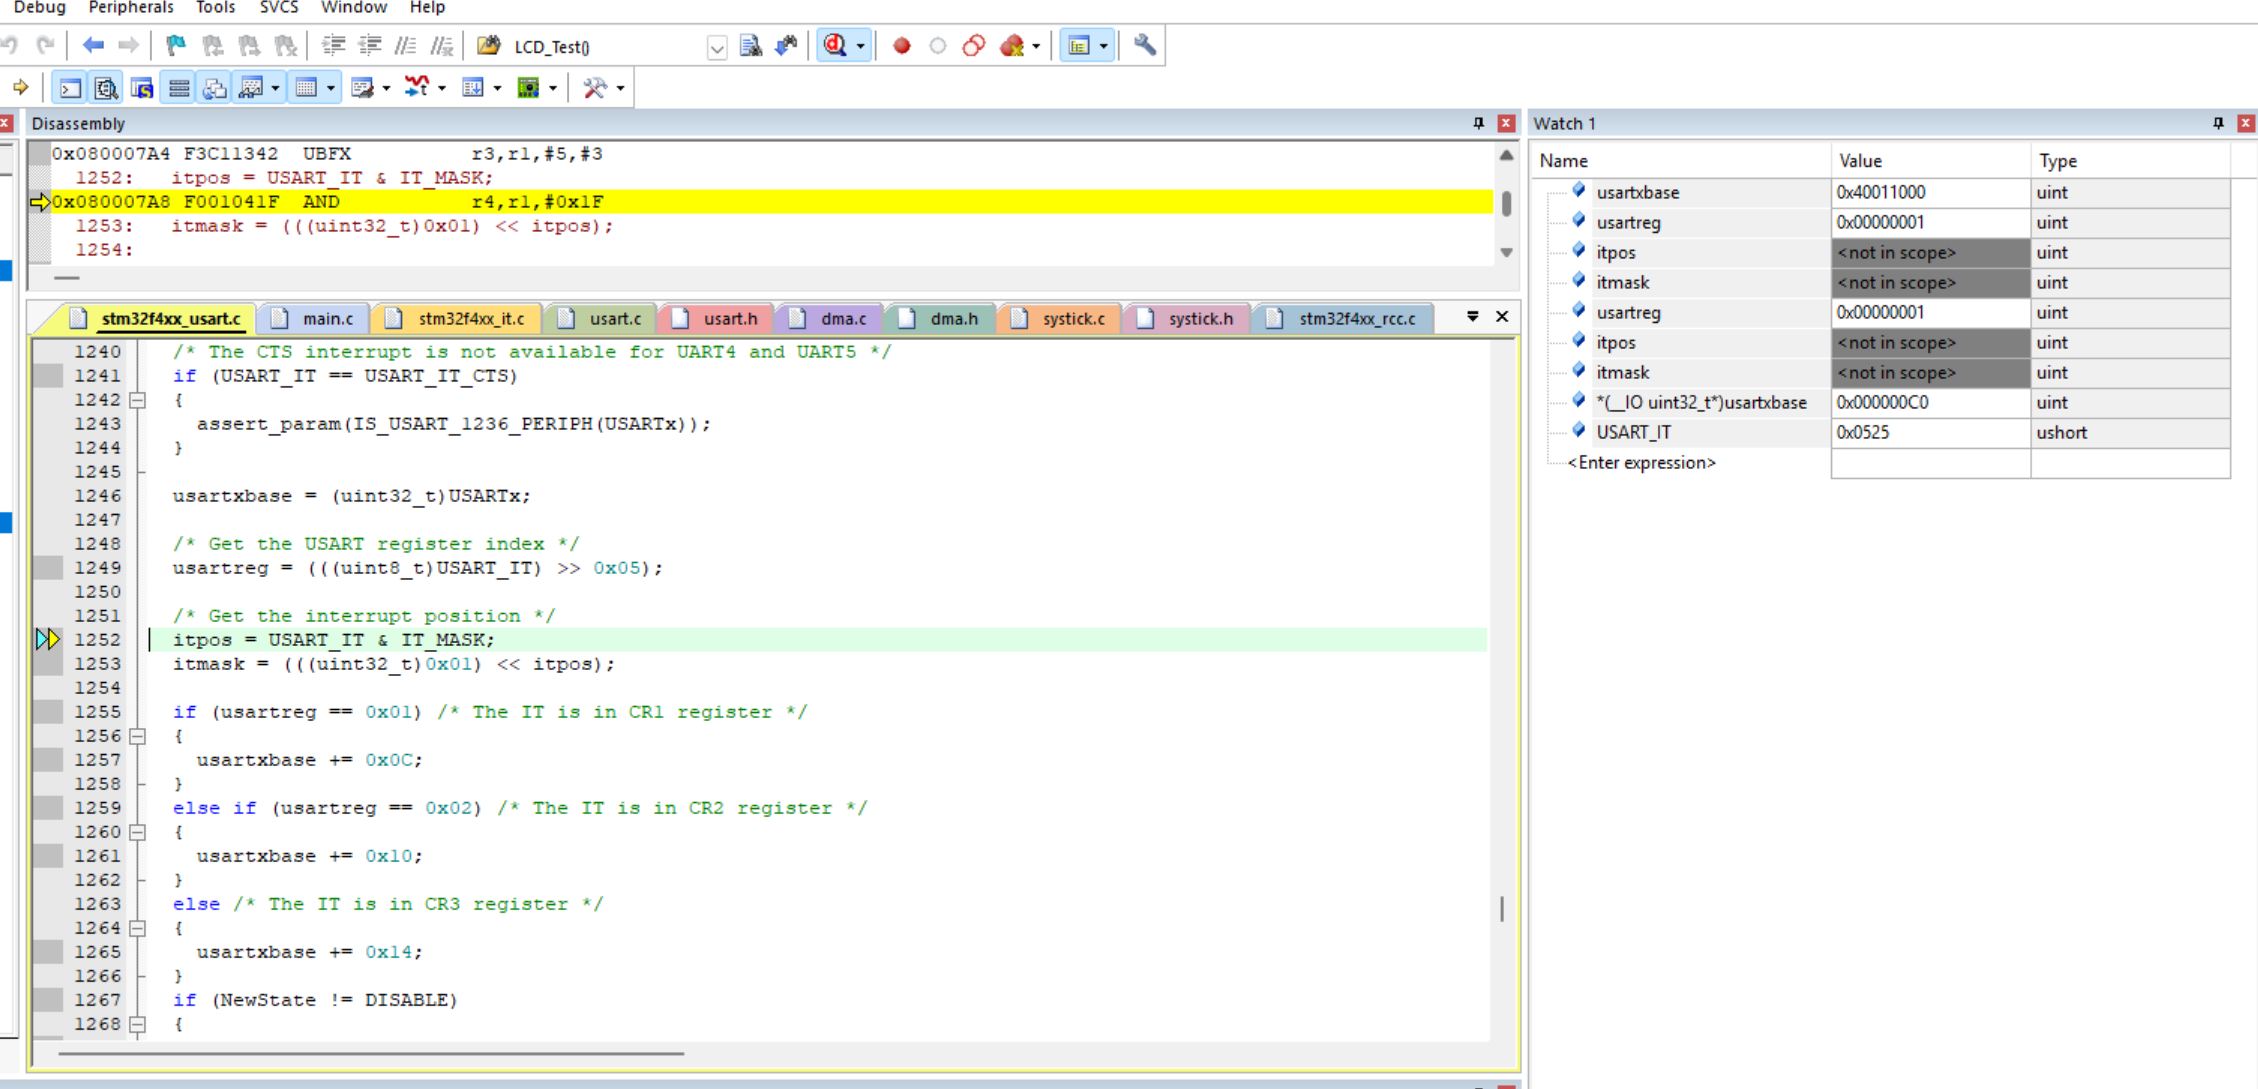Open the editor tab list dropdown arrow

(1472, 317)
